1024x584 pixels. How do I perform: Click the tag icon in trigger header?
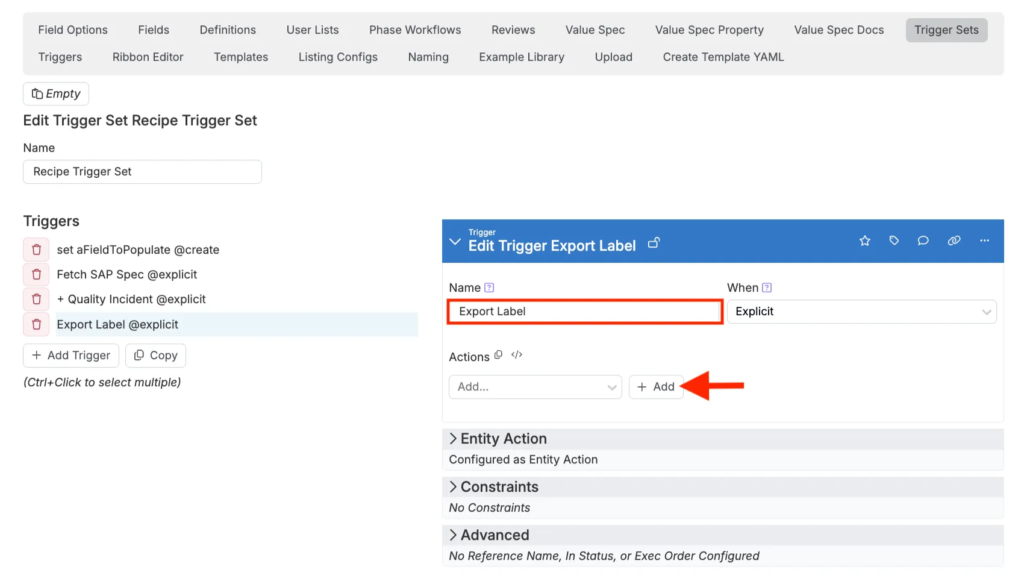pos(894,241)
